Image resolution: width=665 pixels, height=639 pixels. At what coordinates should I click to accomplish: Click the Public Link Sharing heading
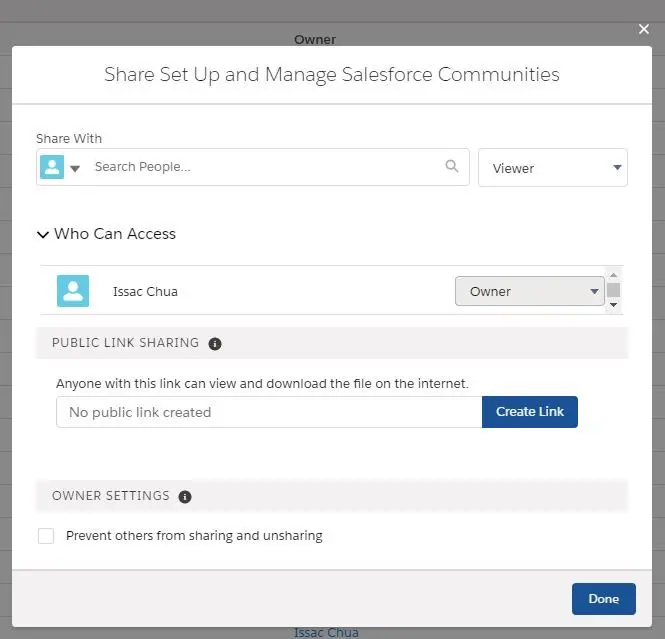[126, 343]
